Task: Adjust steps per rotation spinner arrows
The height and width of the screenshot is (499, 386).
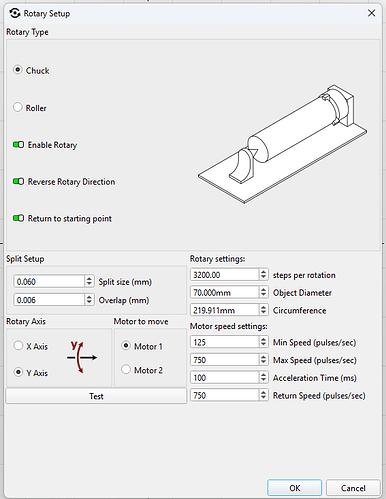Action: coord(263,275)
